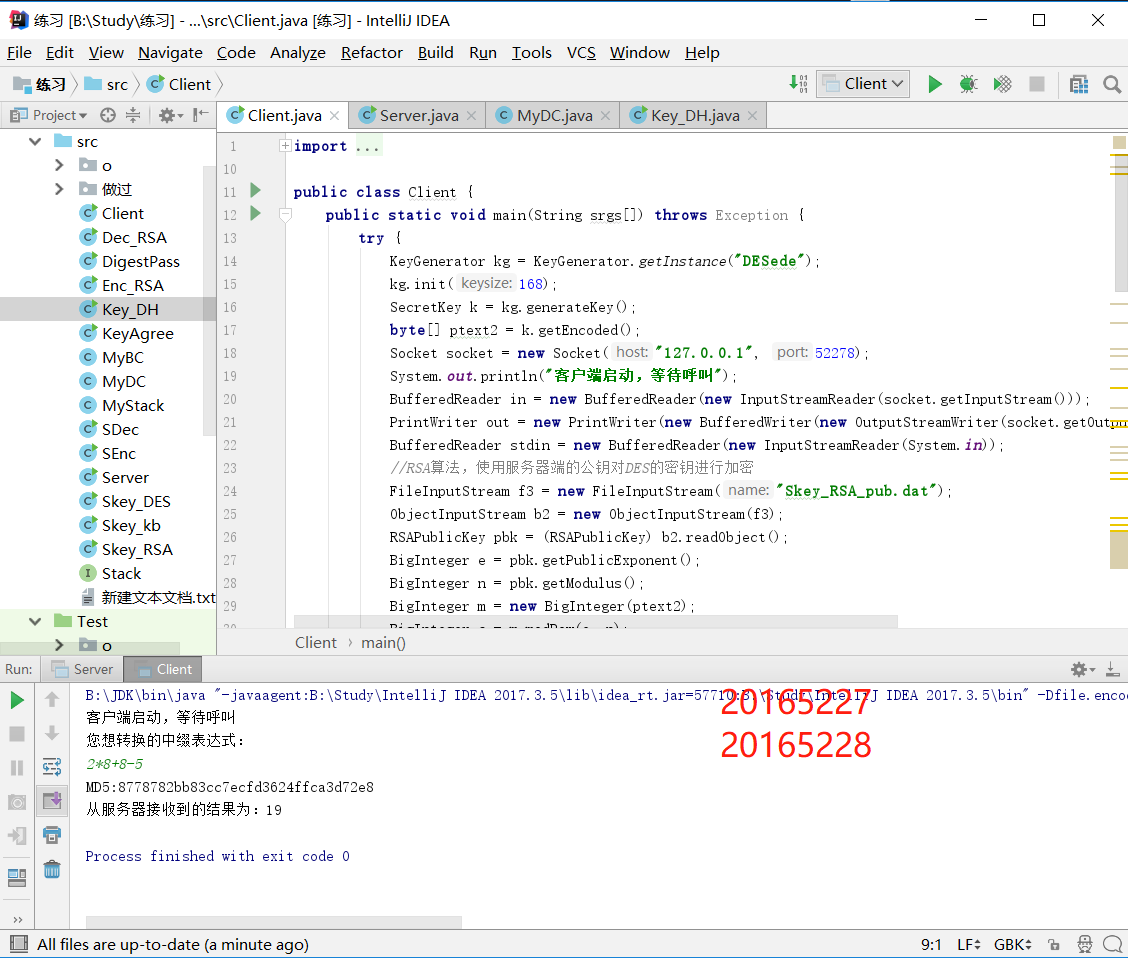Select the Client tab in Run panel
Screen dimensions: 1128x958
[x=164, y=669]
